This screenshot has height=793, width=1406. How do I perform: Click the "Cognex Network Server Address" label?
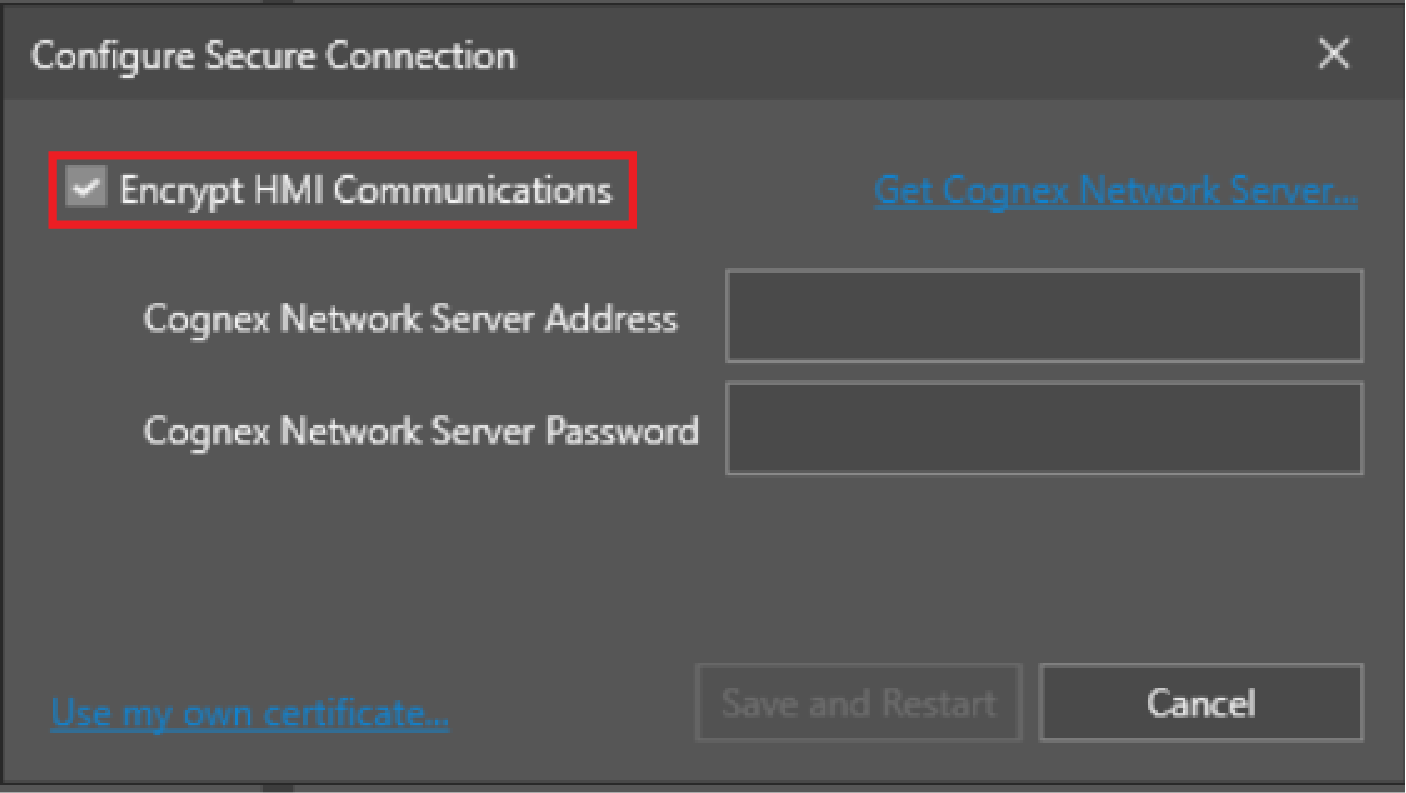tap(411, 319)
